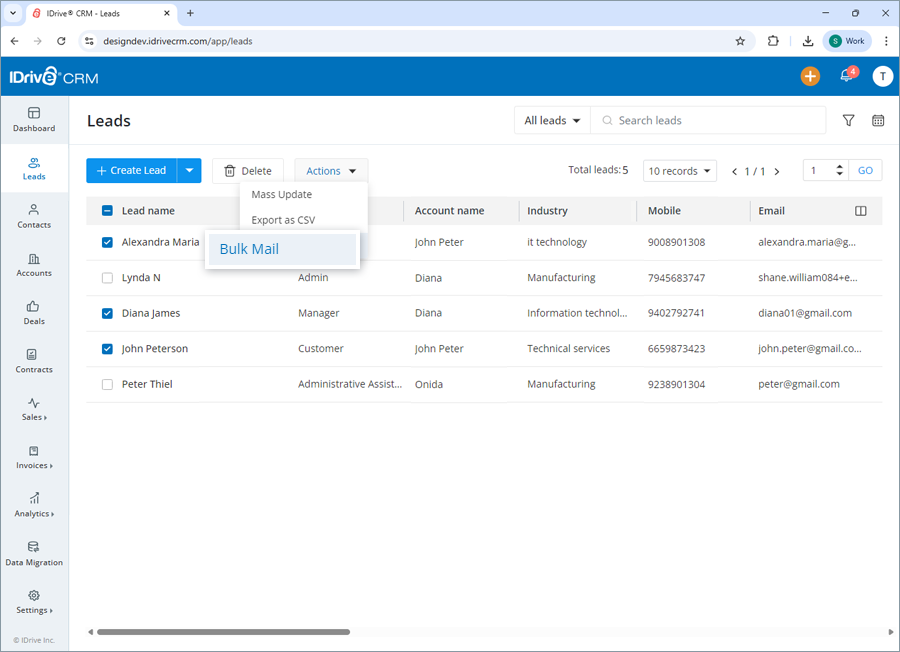Toggle the select-all leads checkbox
900x652 pixels.
click(107, 210)
